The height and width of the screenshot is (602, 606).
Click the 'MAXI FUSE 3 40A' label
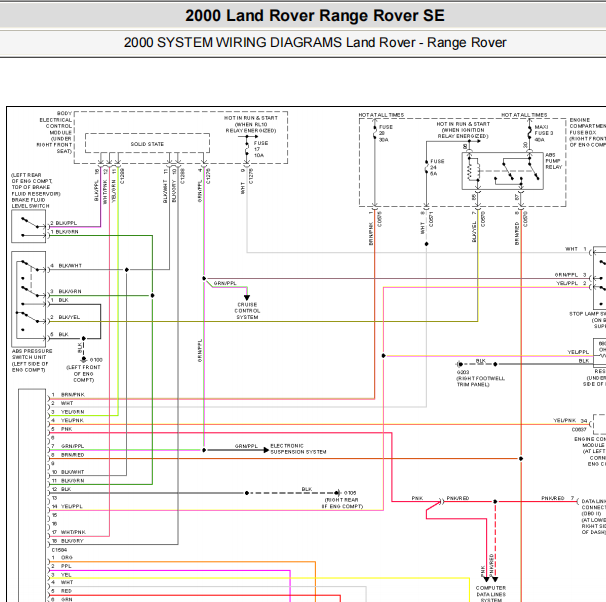544,133
